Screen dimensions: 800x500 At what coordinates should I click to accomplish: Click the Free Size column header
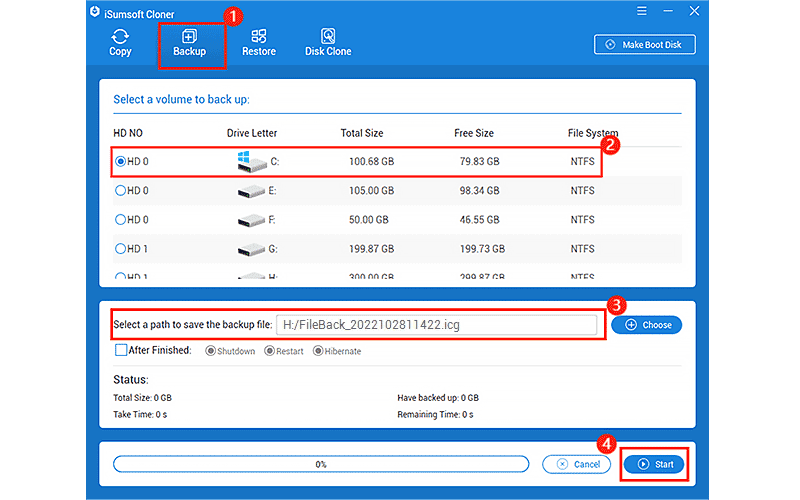point(474,133)
